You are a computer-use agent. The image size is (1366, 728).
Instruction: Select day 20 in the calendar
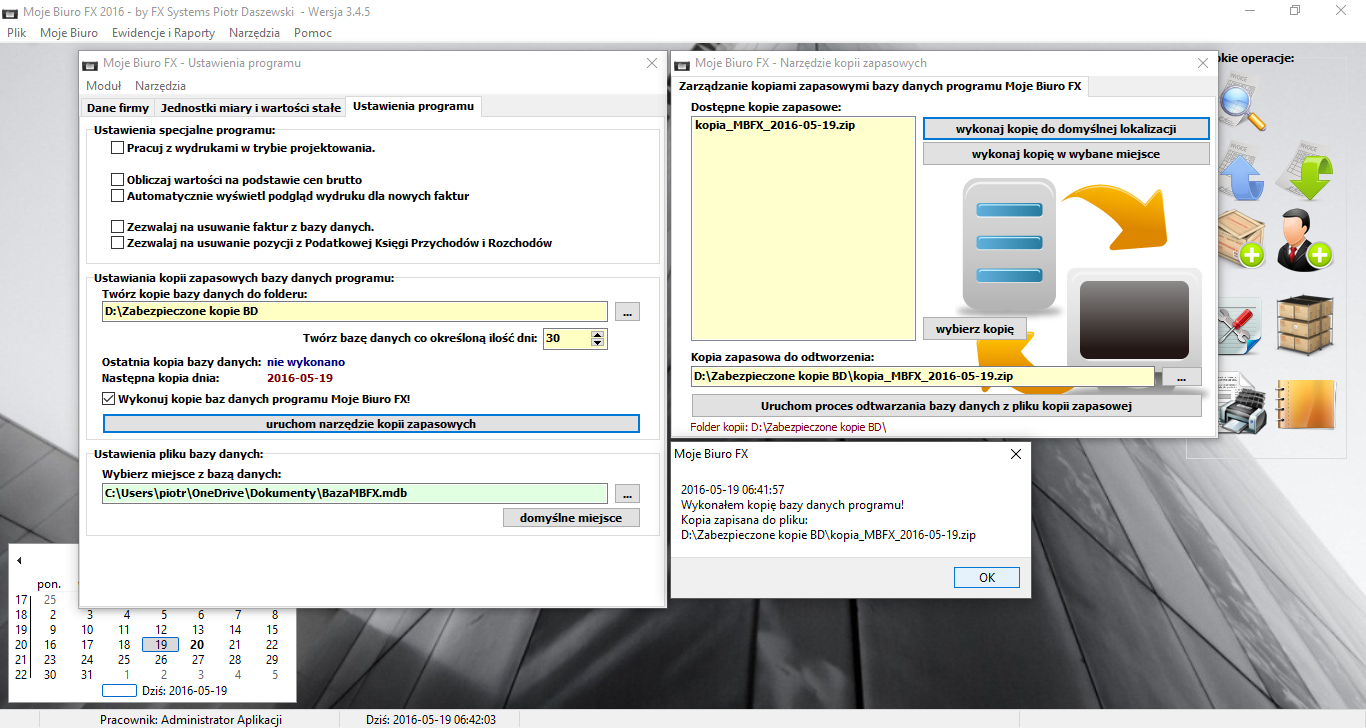(198, 645)
